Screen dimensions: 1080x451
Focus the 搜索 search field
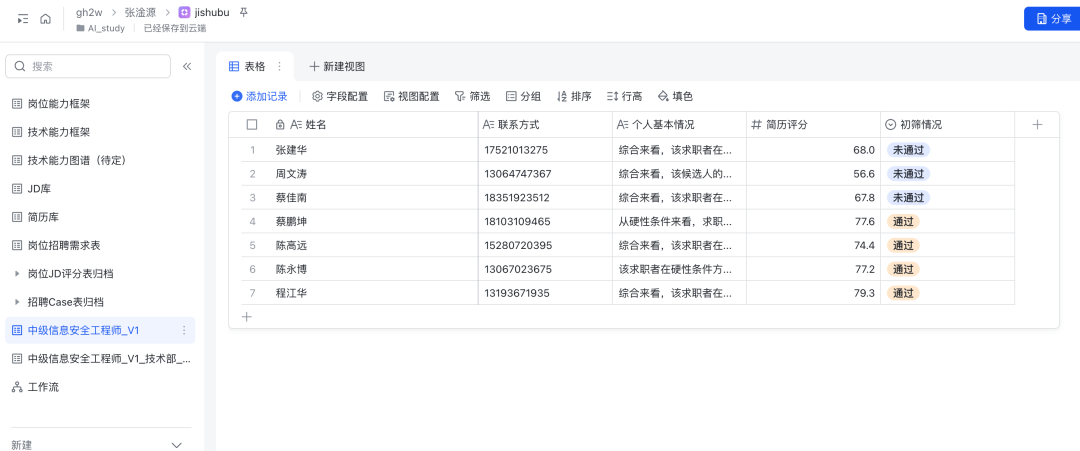click(x=88, y=66)
